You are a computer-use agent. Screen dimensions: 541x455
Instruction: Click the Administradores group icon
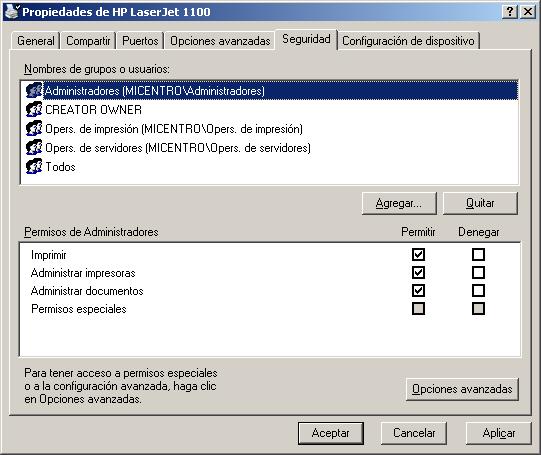(34, 90)
